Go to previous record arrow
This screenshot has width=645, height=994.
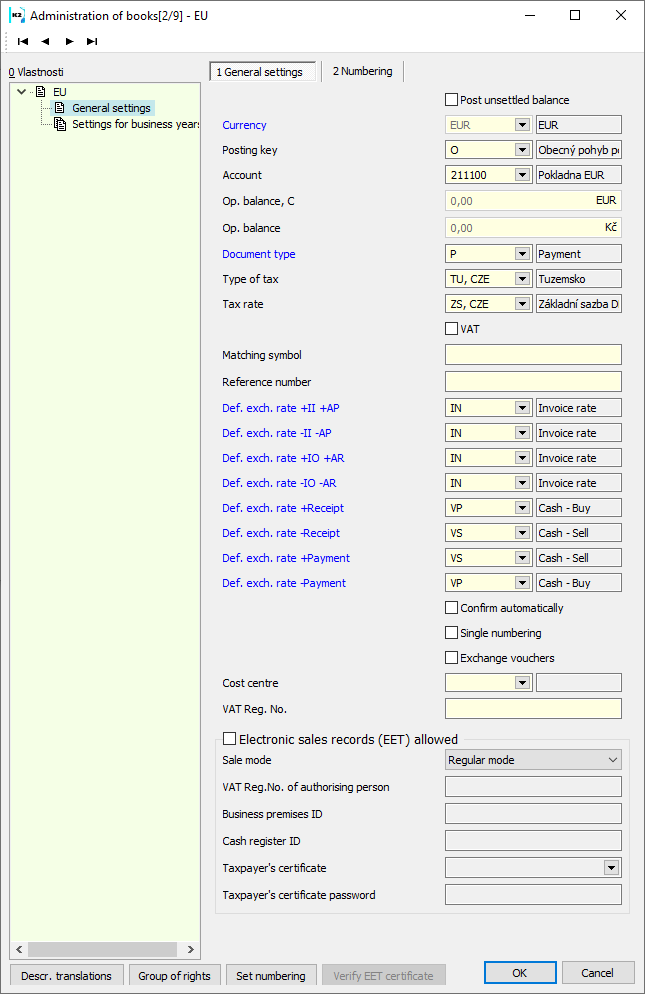tap(45, 42)
